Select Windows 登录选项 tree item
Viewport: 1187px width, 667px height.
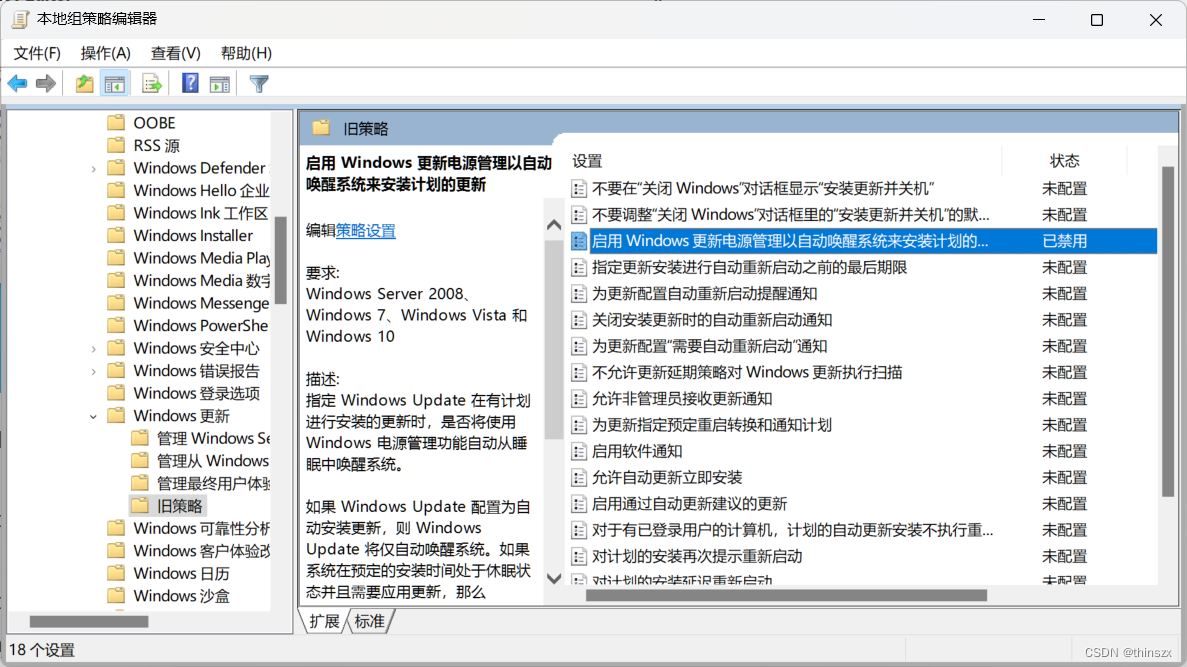[196, 393]
